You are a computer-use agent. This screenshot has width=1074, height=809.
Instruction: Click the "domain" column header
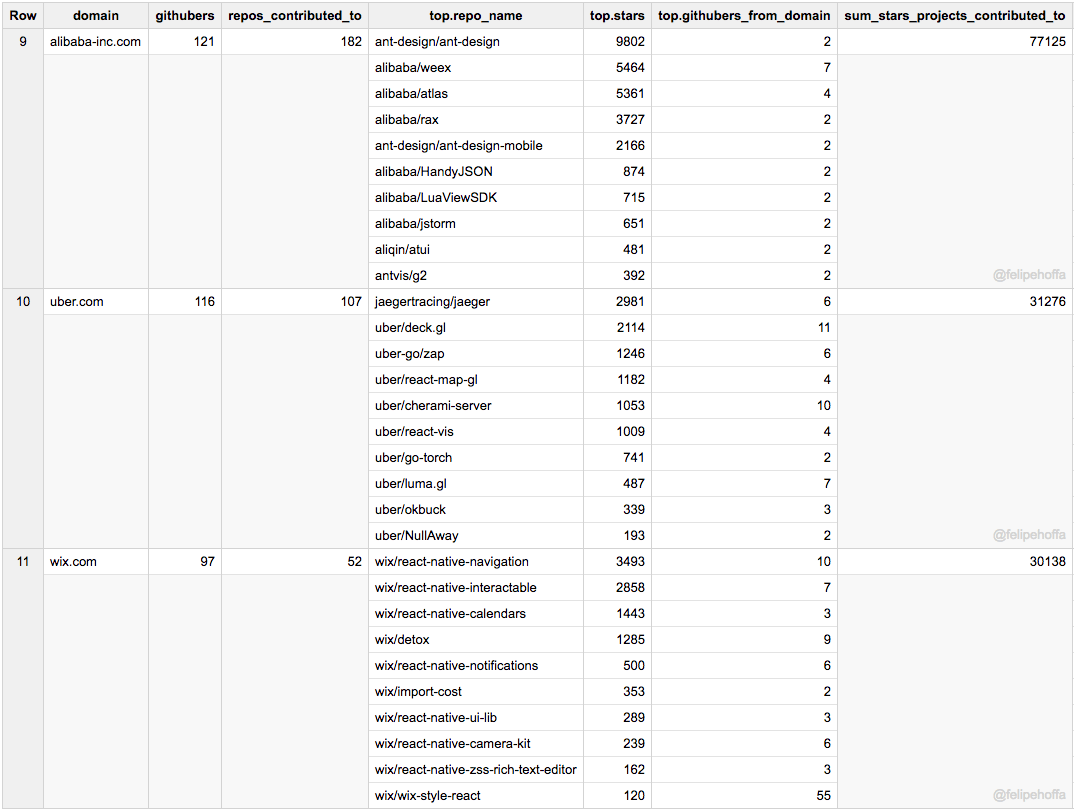(x=96, y=16)
